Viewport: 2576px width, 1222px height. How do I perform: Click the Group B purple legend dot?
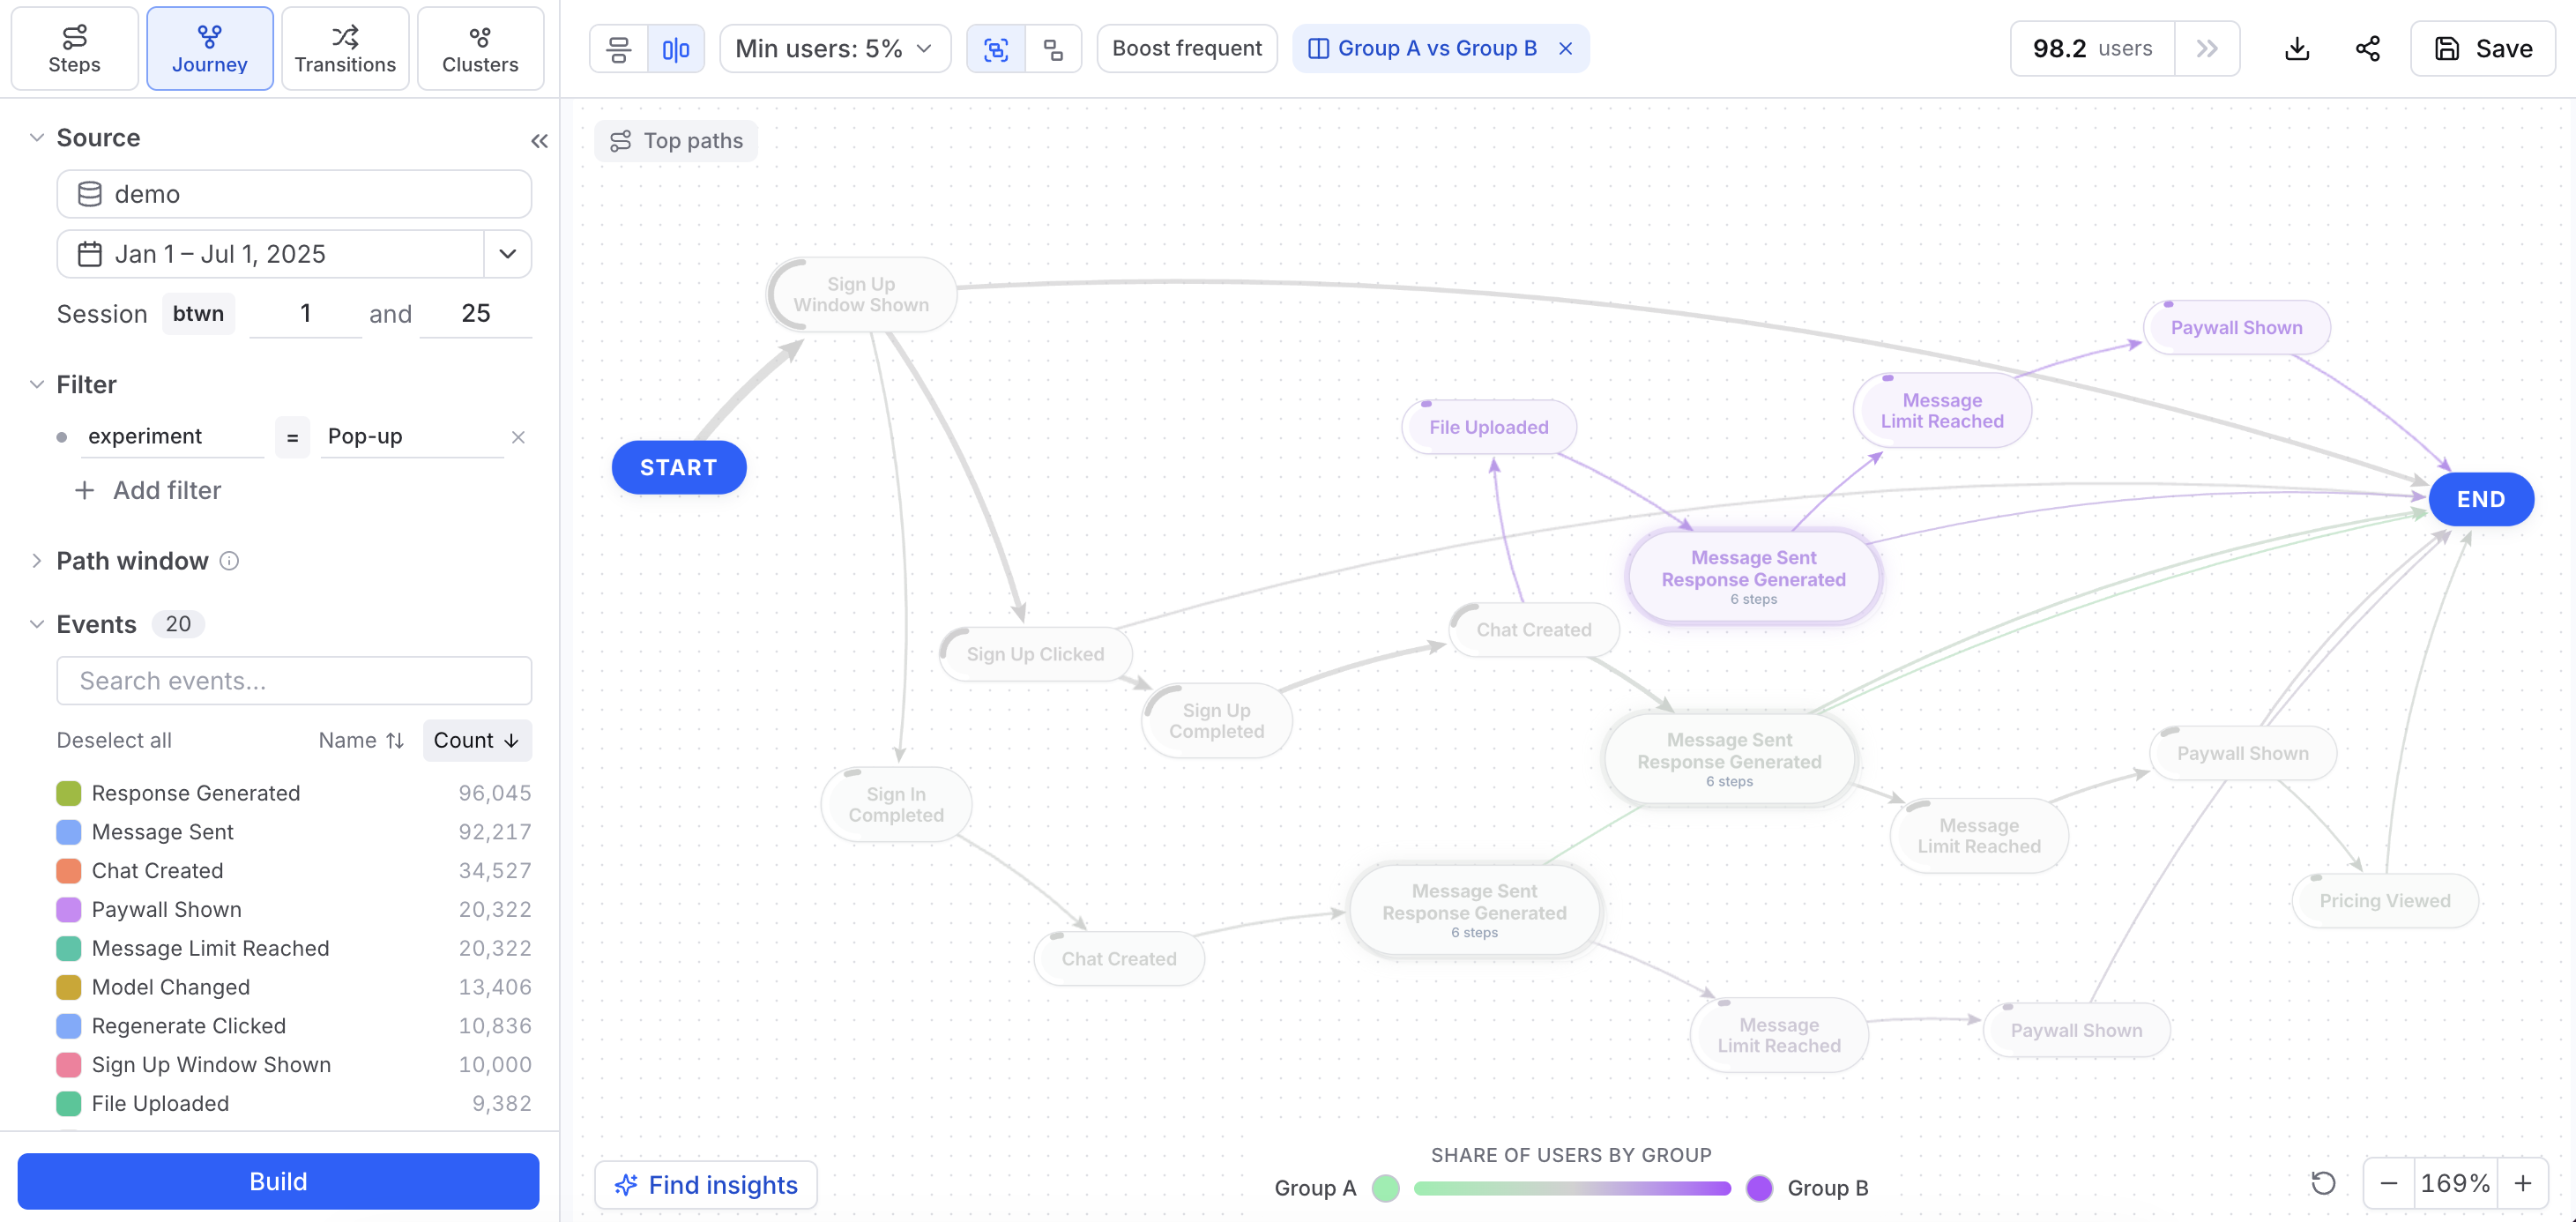[1759, 1188]
